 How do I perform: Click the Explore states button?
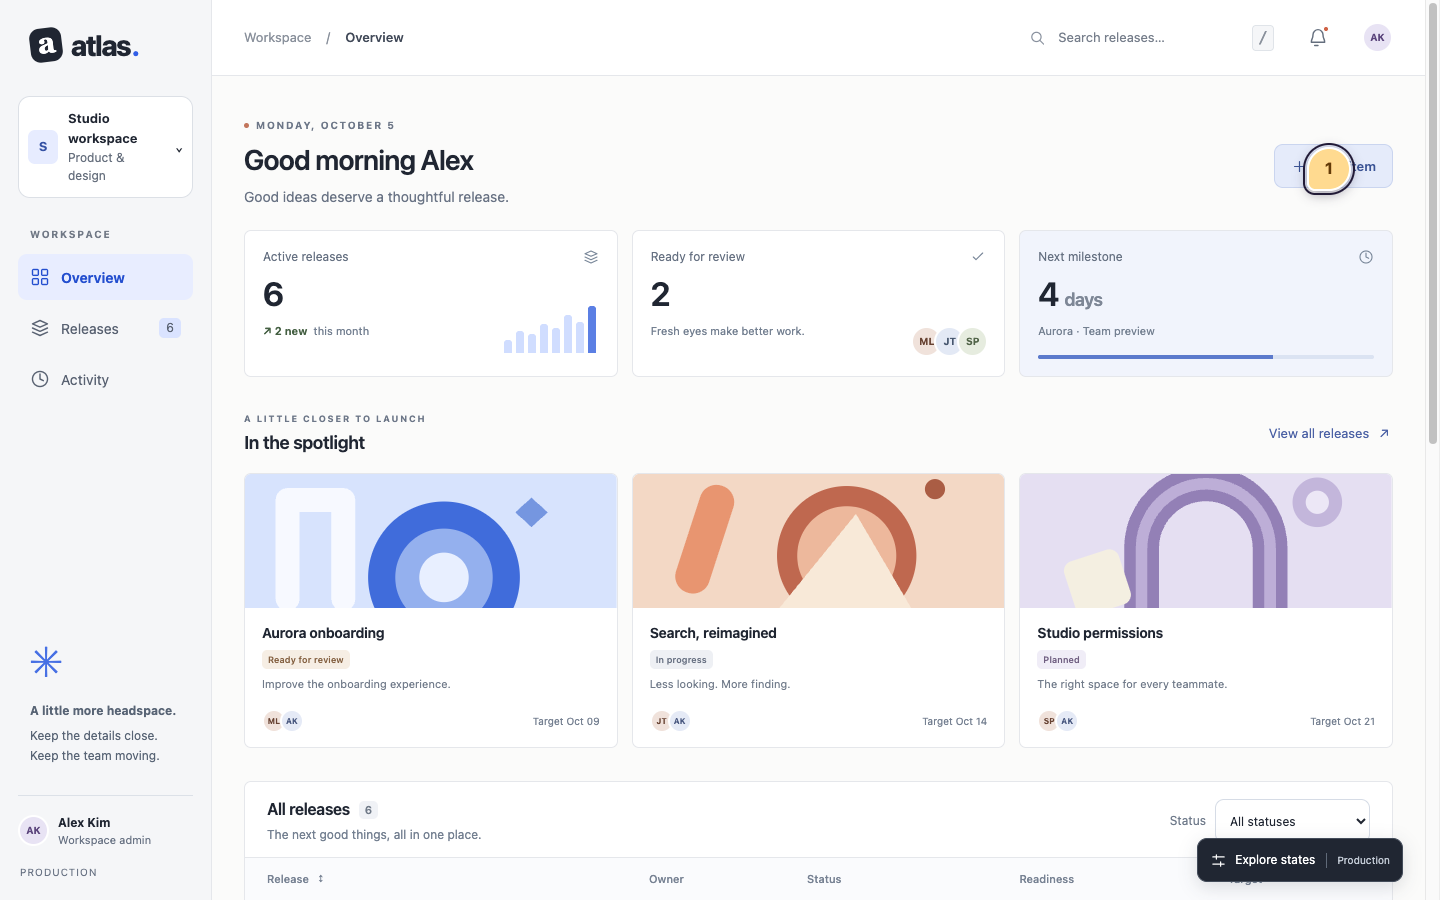1300,860
